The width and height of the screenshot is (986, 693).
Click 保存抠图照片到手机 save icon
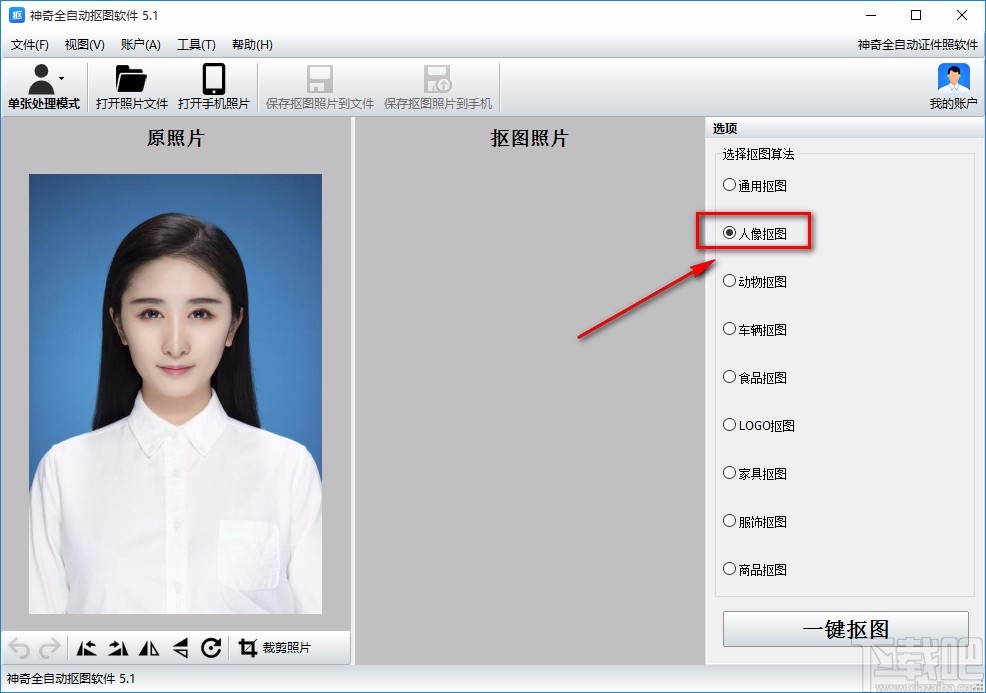tap(438, 79)
